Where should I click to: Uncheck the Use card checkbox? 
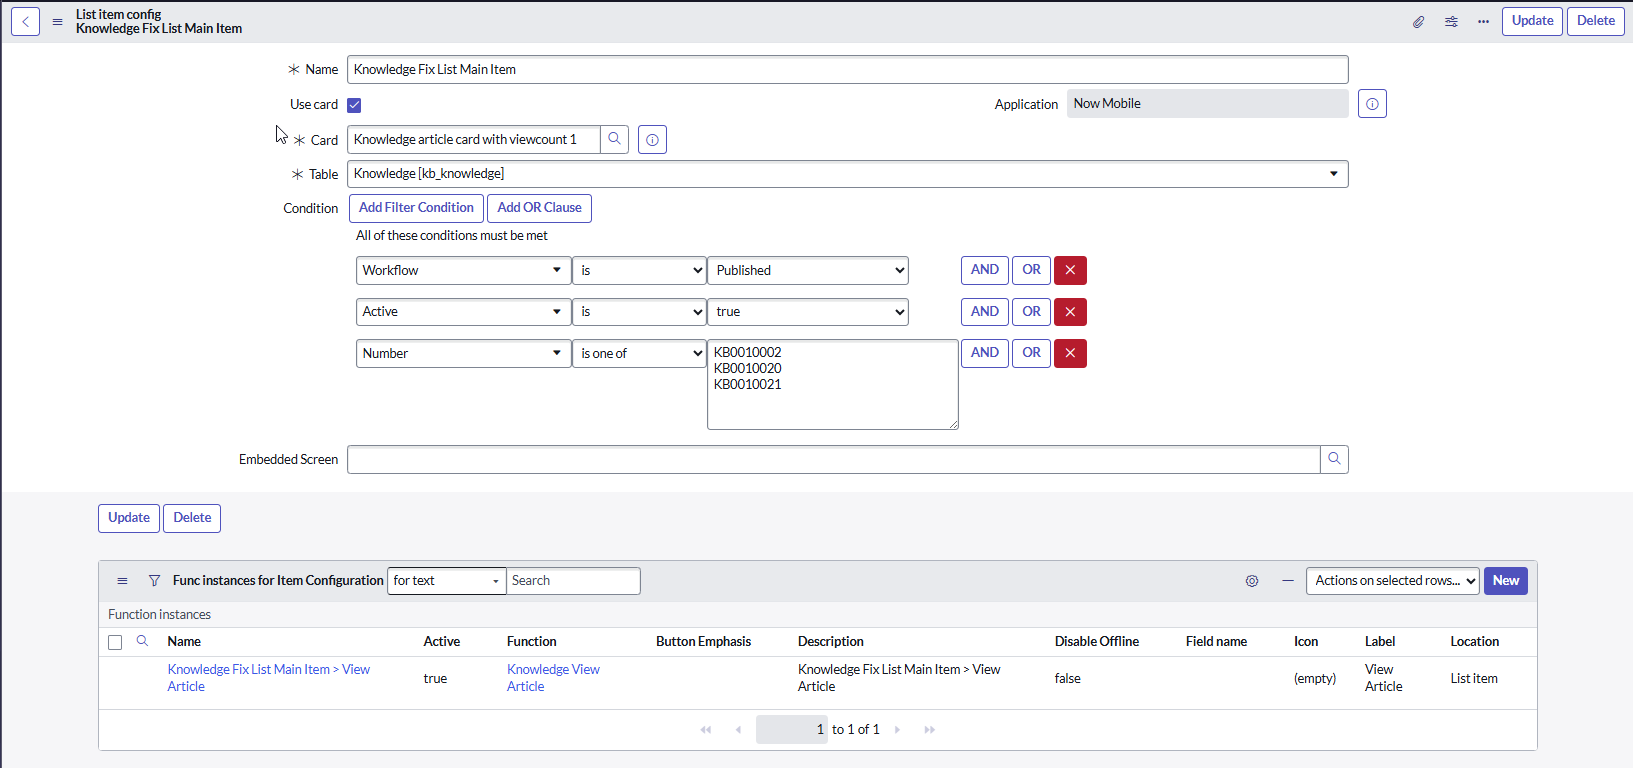(x=354, y=105)
